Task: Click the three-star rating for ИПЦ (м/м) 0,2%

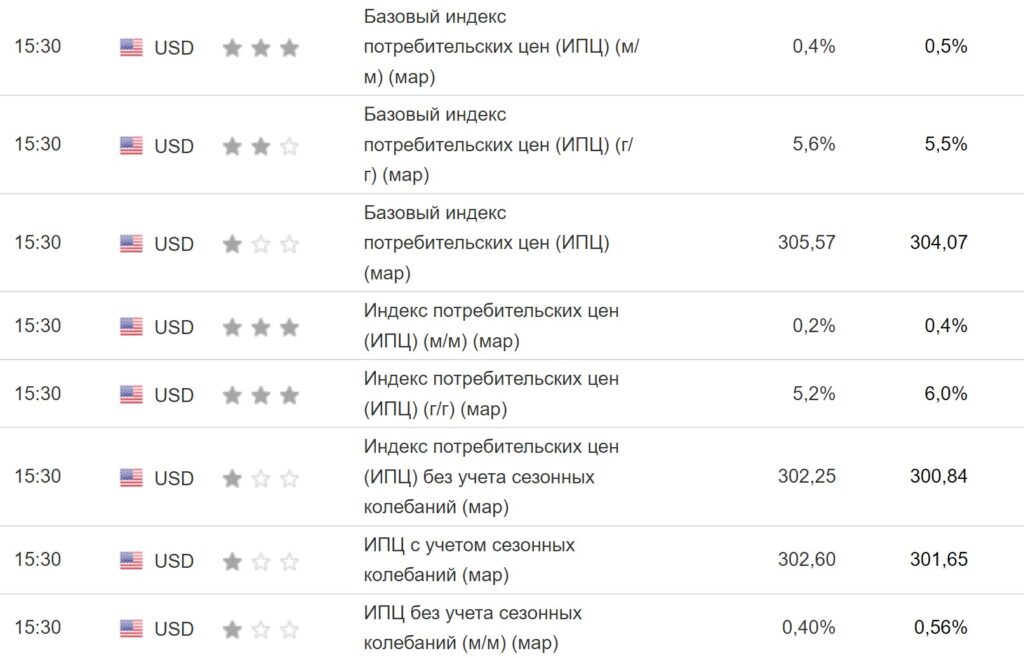Action: (260, 327)
